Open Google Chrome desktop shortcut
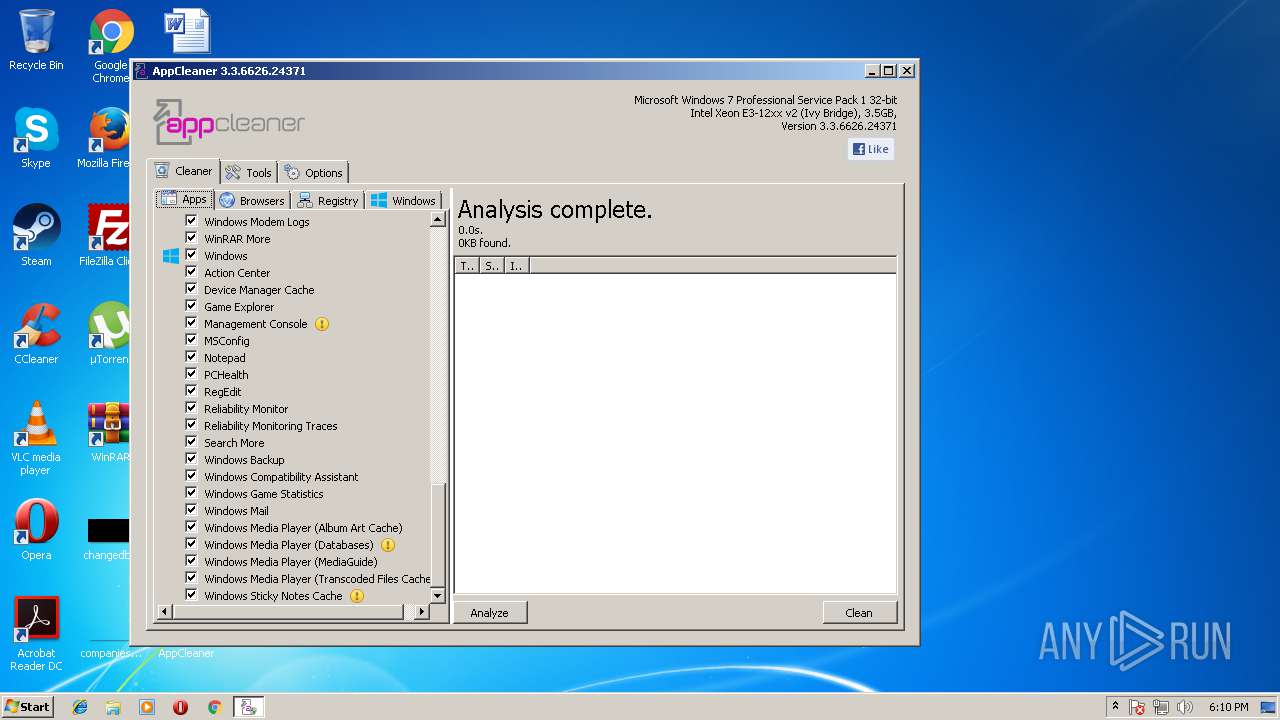This screenshot has width=1280, height=720. click(x=110, y=46)
